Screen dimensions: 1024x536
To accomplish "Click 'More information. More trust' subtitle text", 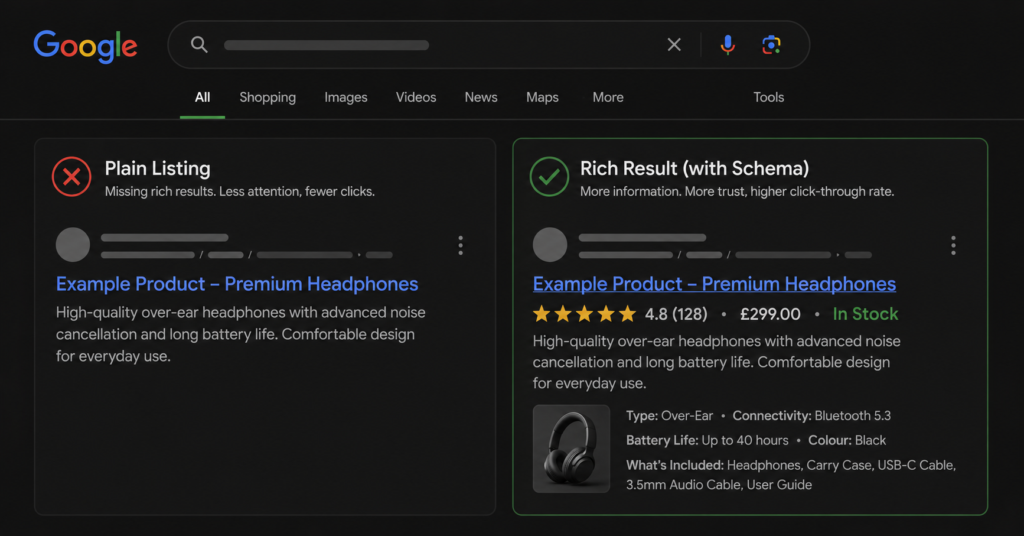I will pyautogui.click(x=737, y=191).
